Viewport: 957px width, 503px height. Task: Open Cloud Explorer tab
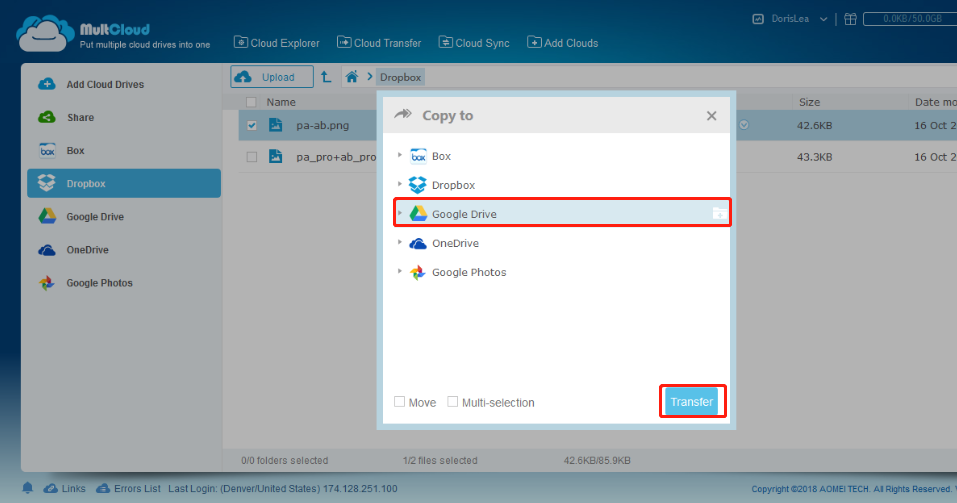[x=276, y=43]
